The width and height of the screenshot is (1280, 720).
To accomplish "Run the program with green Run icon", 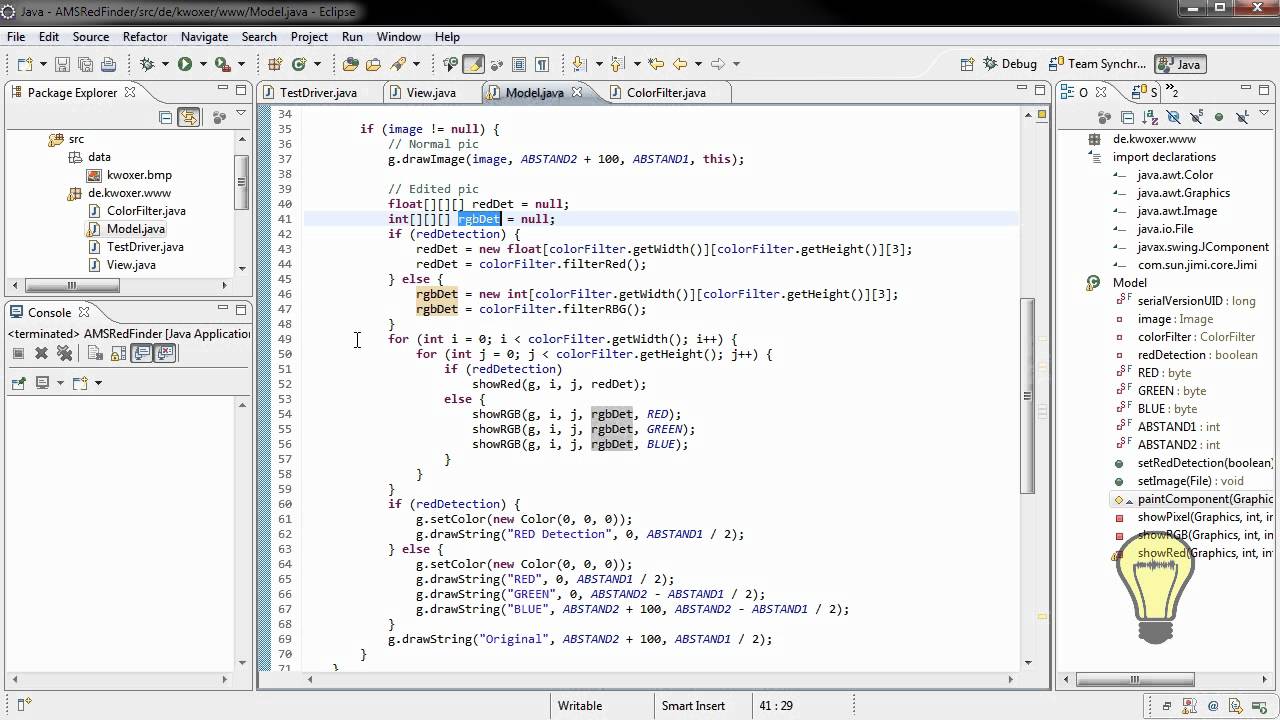I will pyautogui.click(x=185, y=64).
